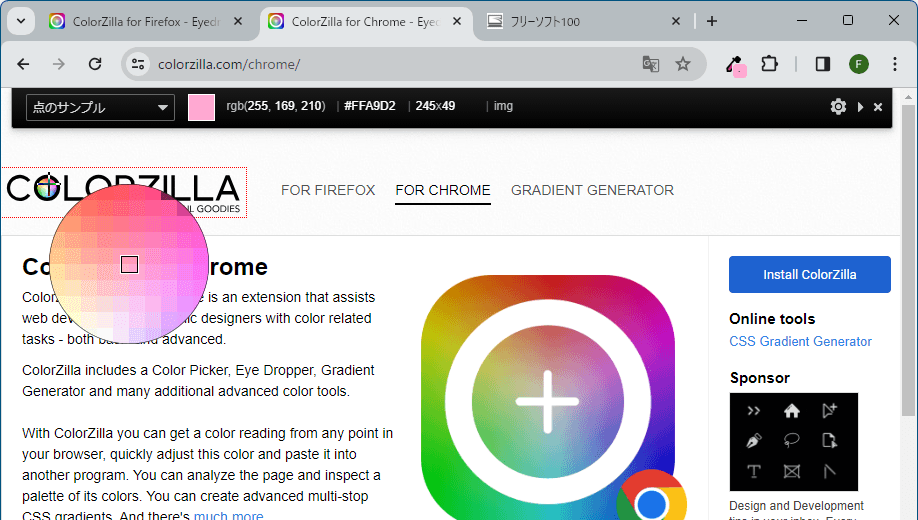Pick the center pixel in magnifier
Viewport: 918px width, 520px height.
pos(129,265)
